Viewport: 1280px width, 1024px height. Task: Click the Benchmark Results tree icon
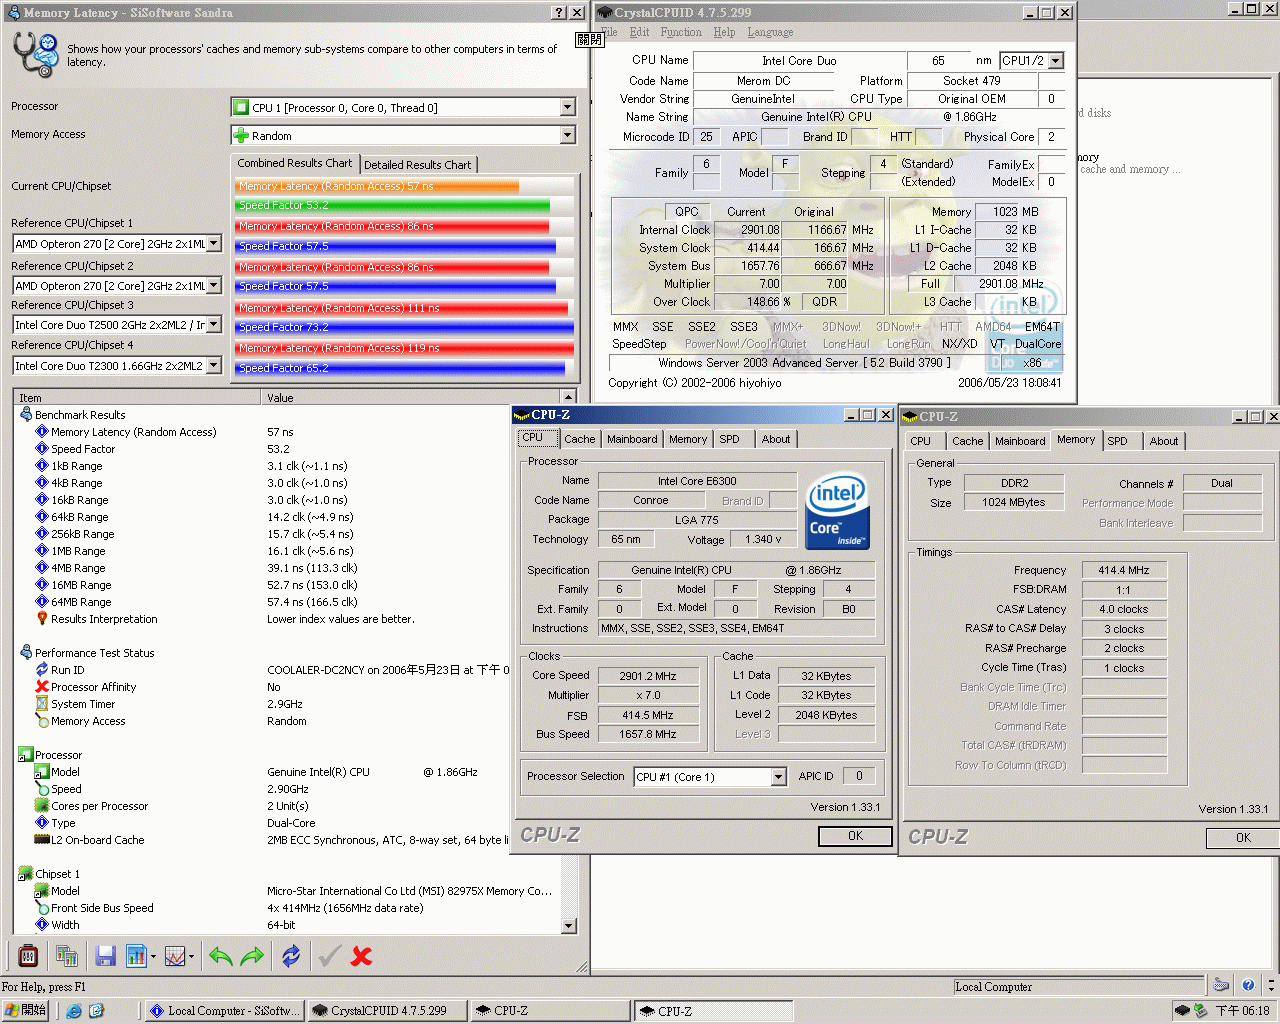click(x=26, y=414)
